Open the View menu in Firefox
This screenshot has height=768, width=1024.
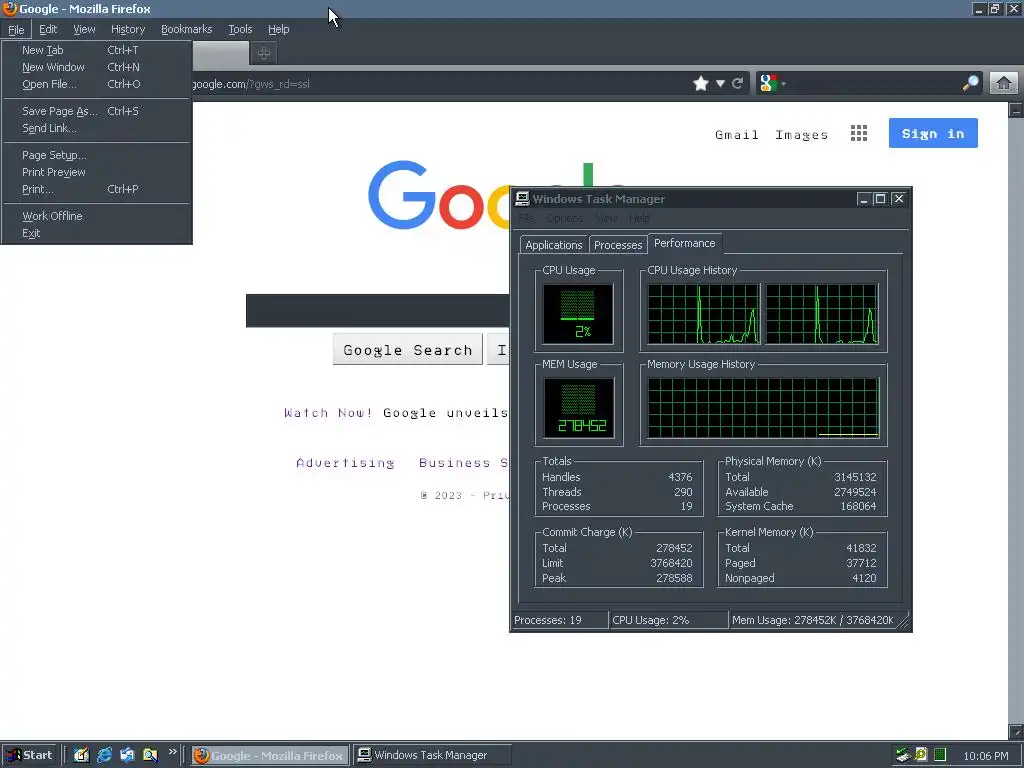(x=84, y=29)
